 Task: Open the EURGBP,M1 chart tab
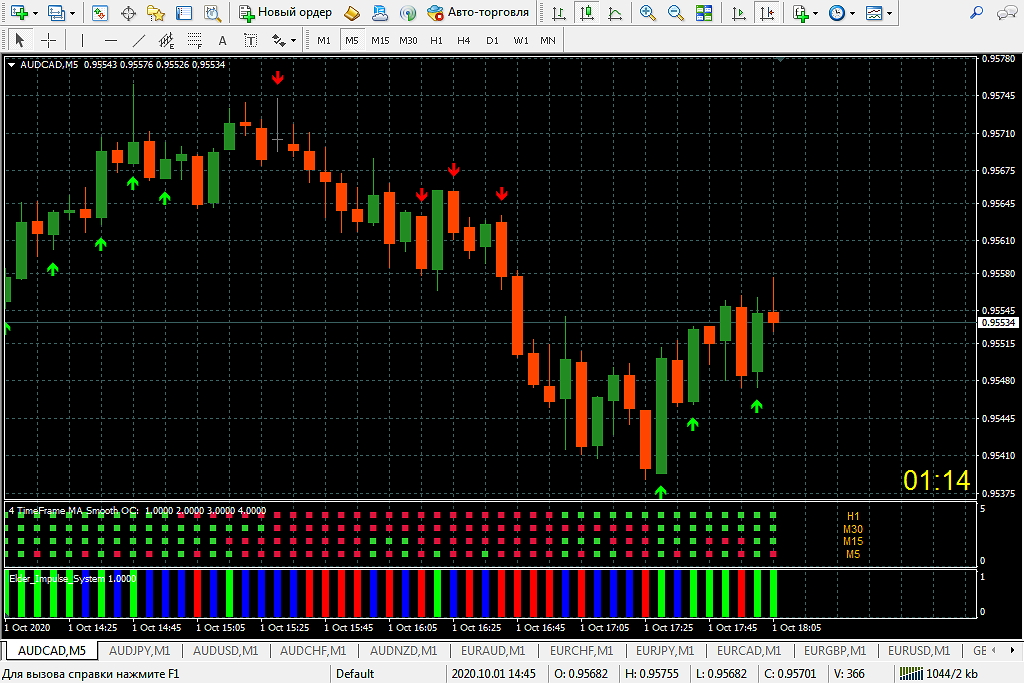[835, 651]
